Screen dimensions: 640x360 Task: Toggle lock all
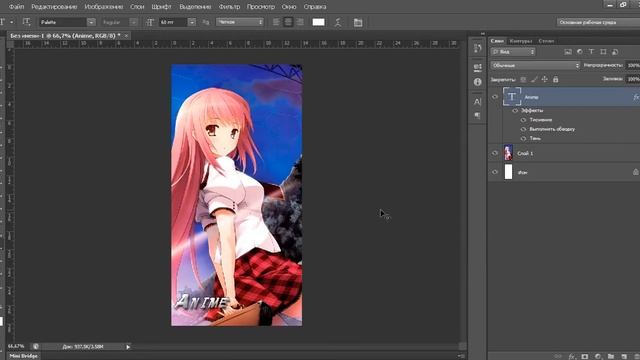(556, 80)
